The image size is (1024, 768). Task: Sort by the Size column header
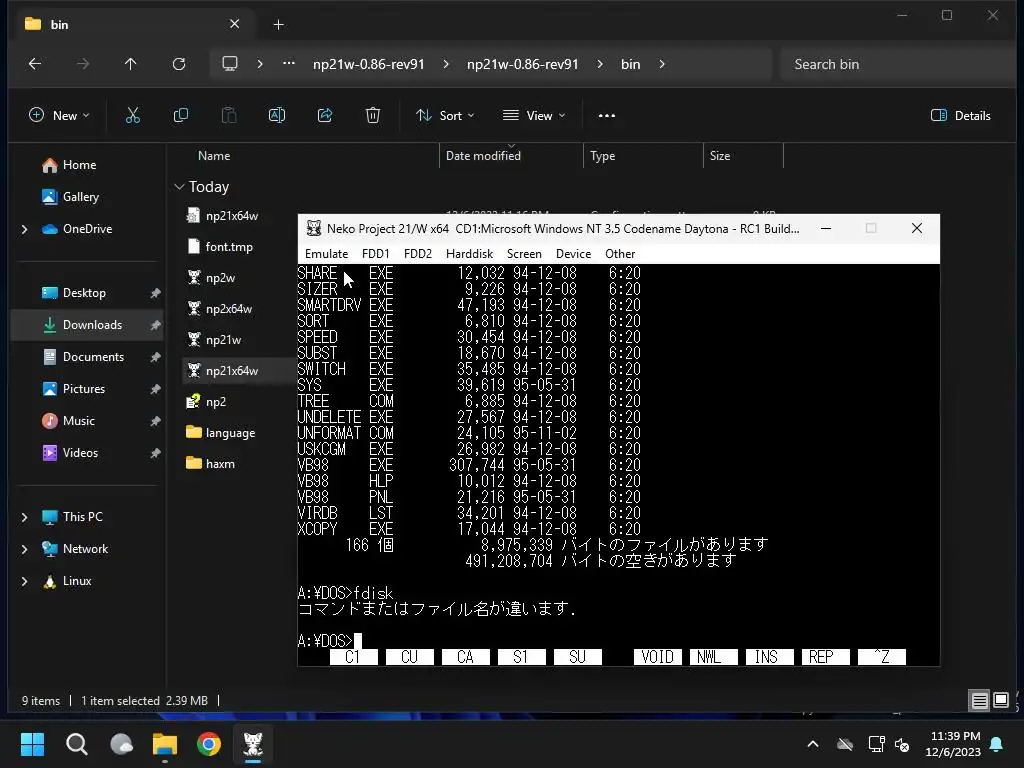(x=720, y=156)
